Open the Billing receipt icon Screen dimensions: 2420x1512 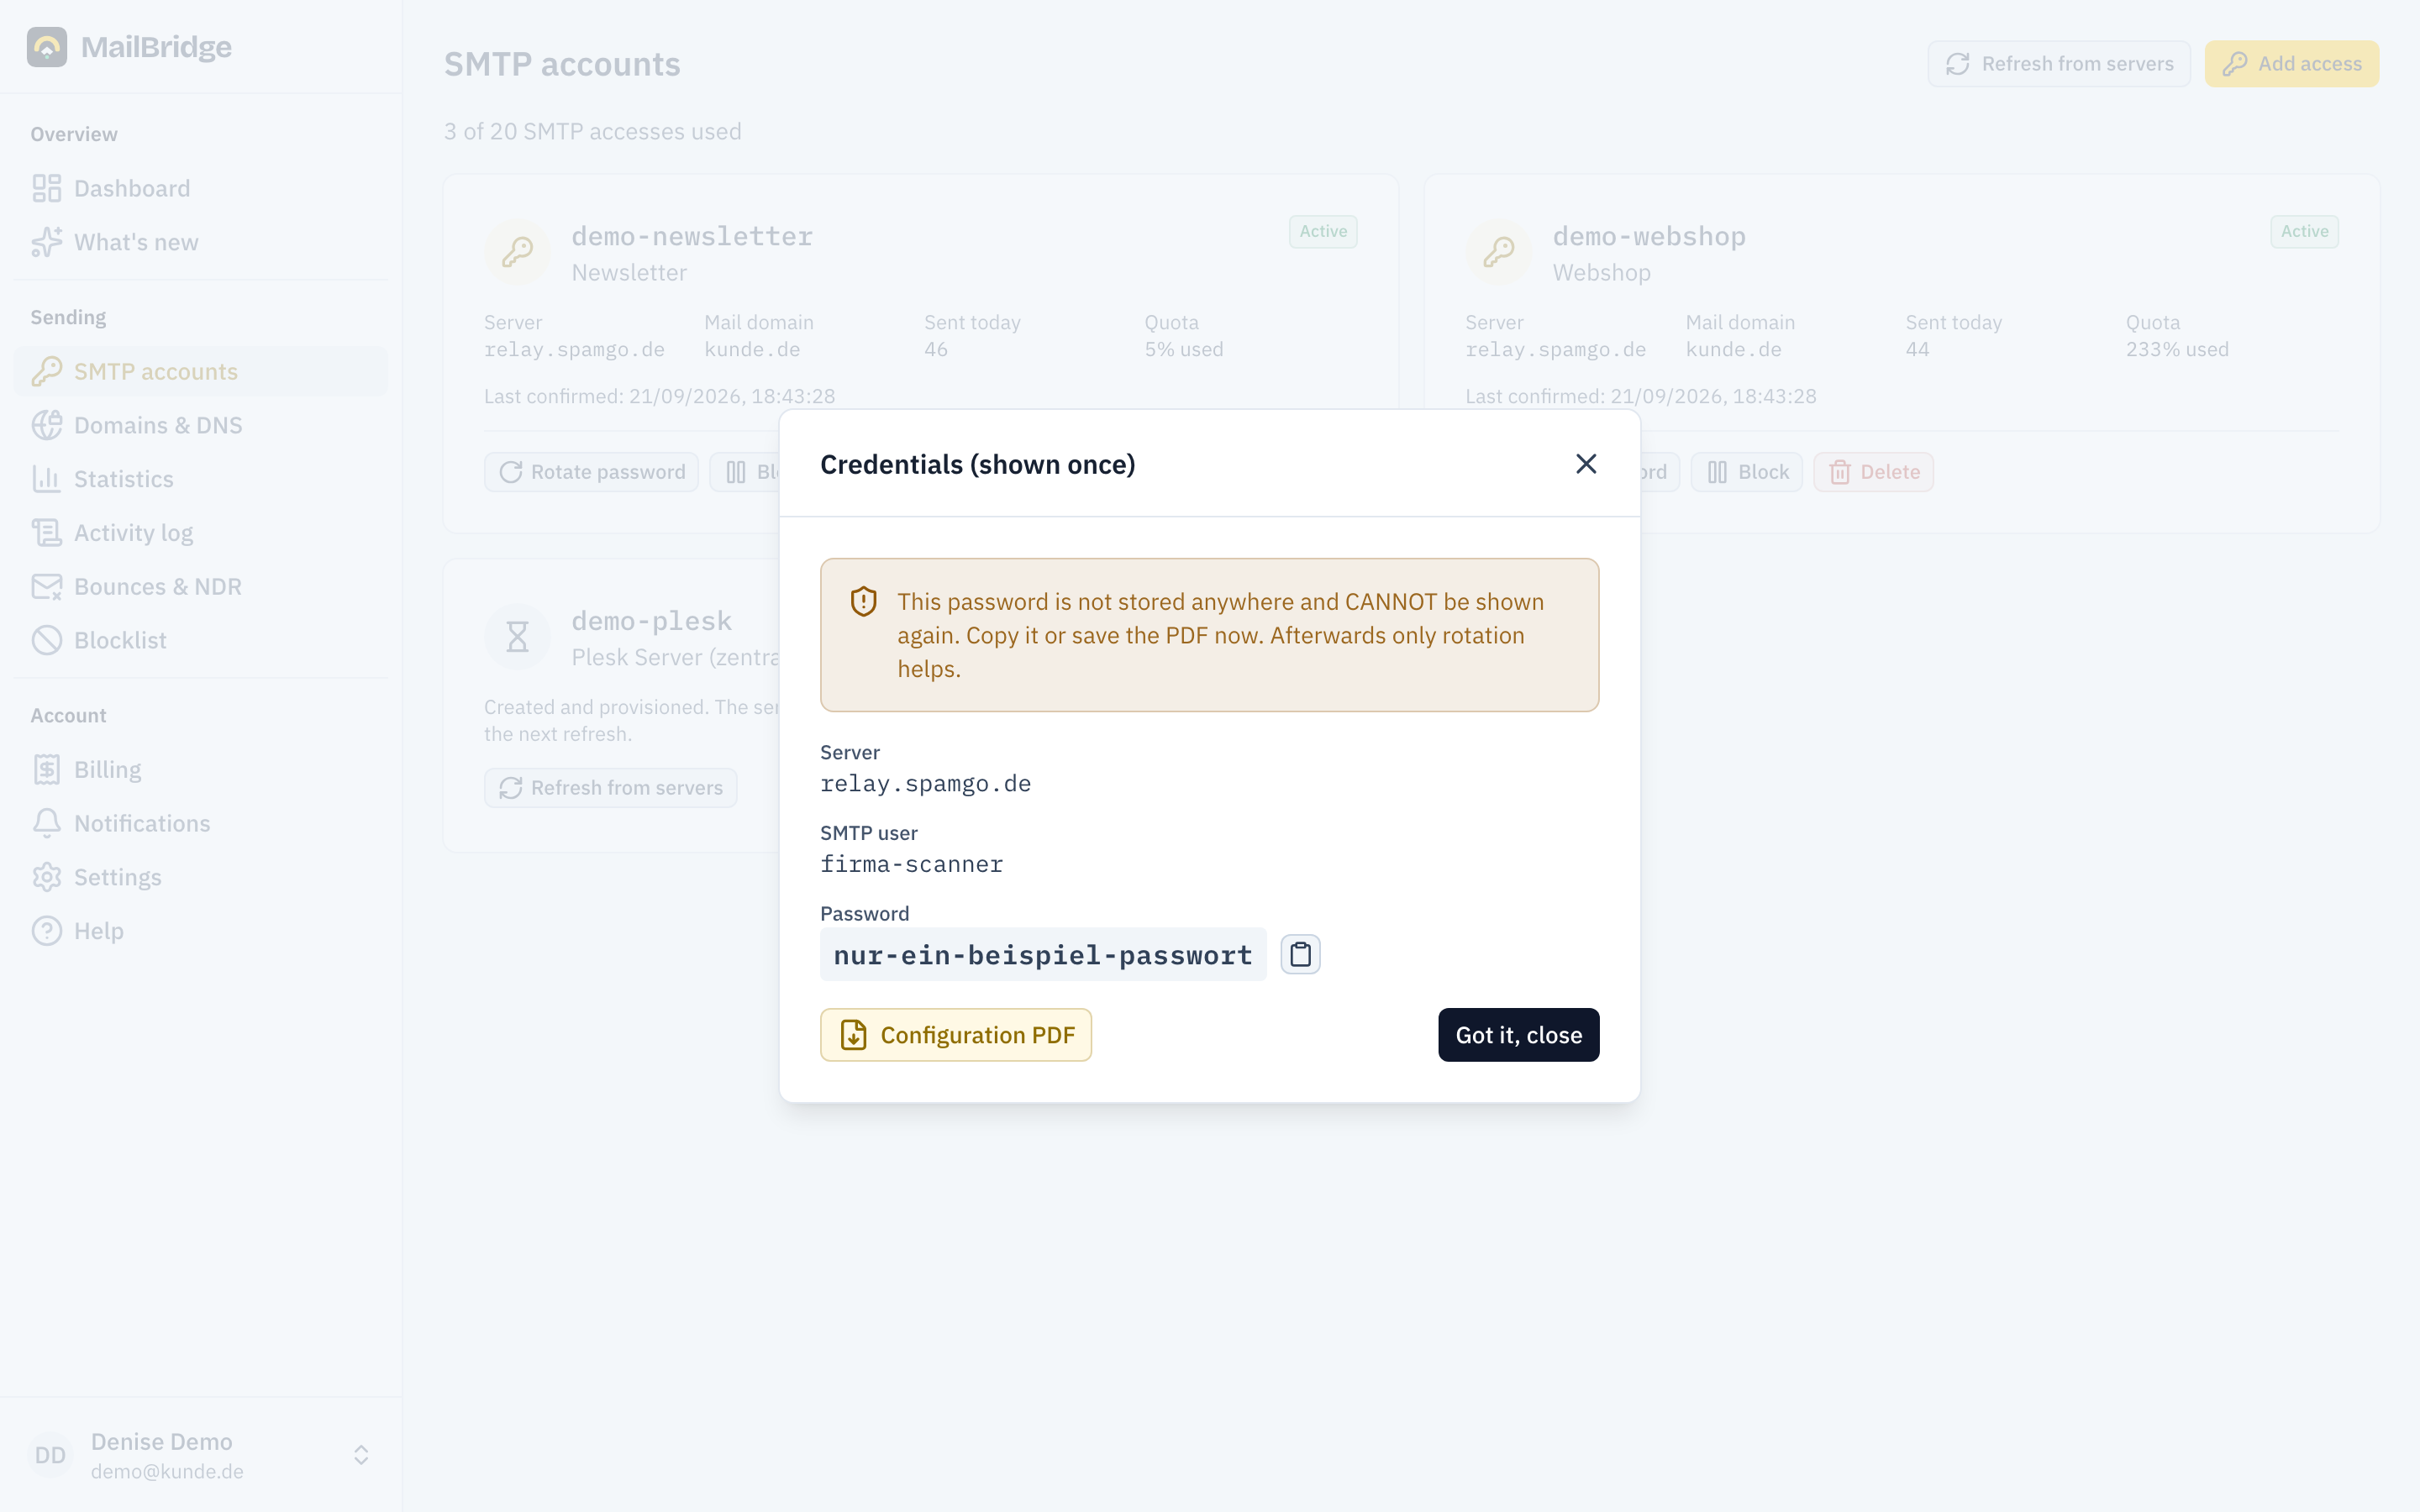click(46, 769)
